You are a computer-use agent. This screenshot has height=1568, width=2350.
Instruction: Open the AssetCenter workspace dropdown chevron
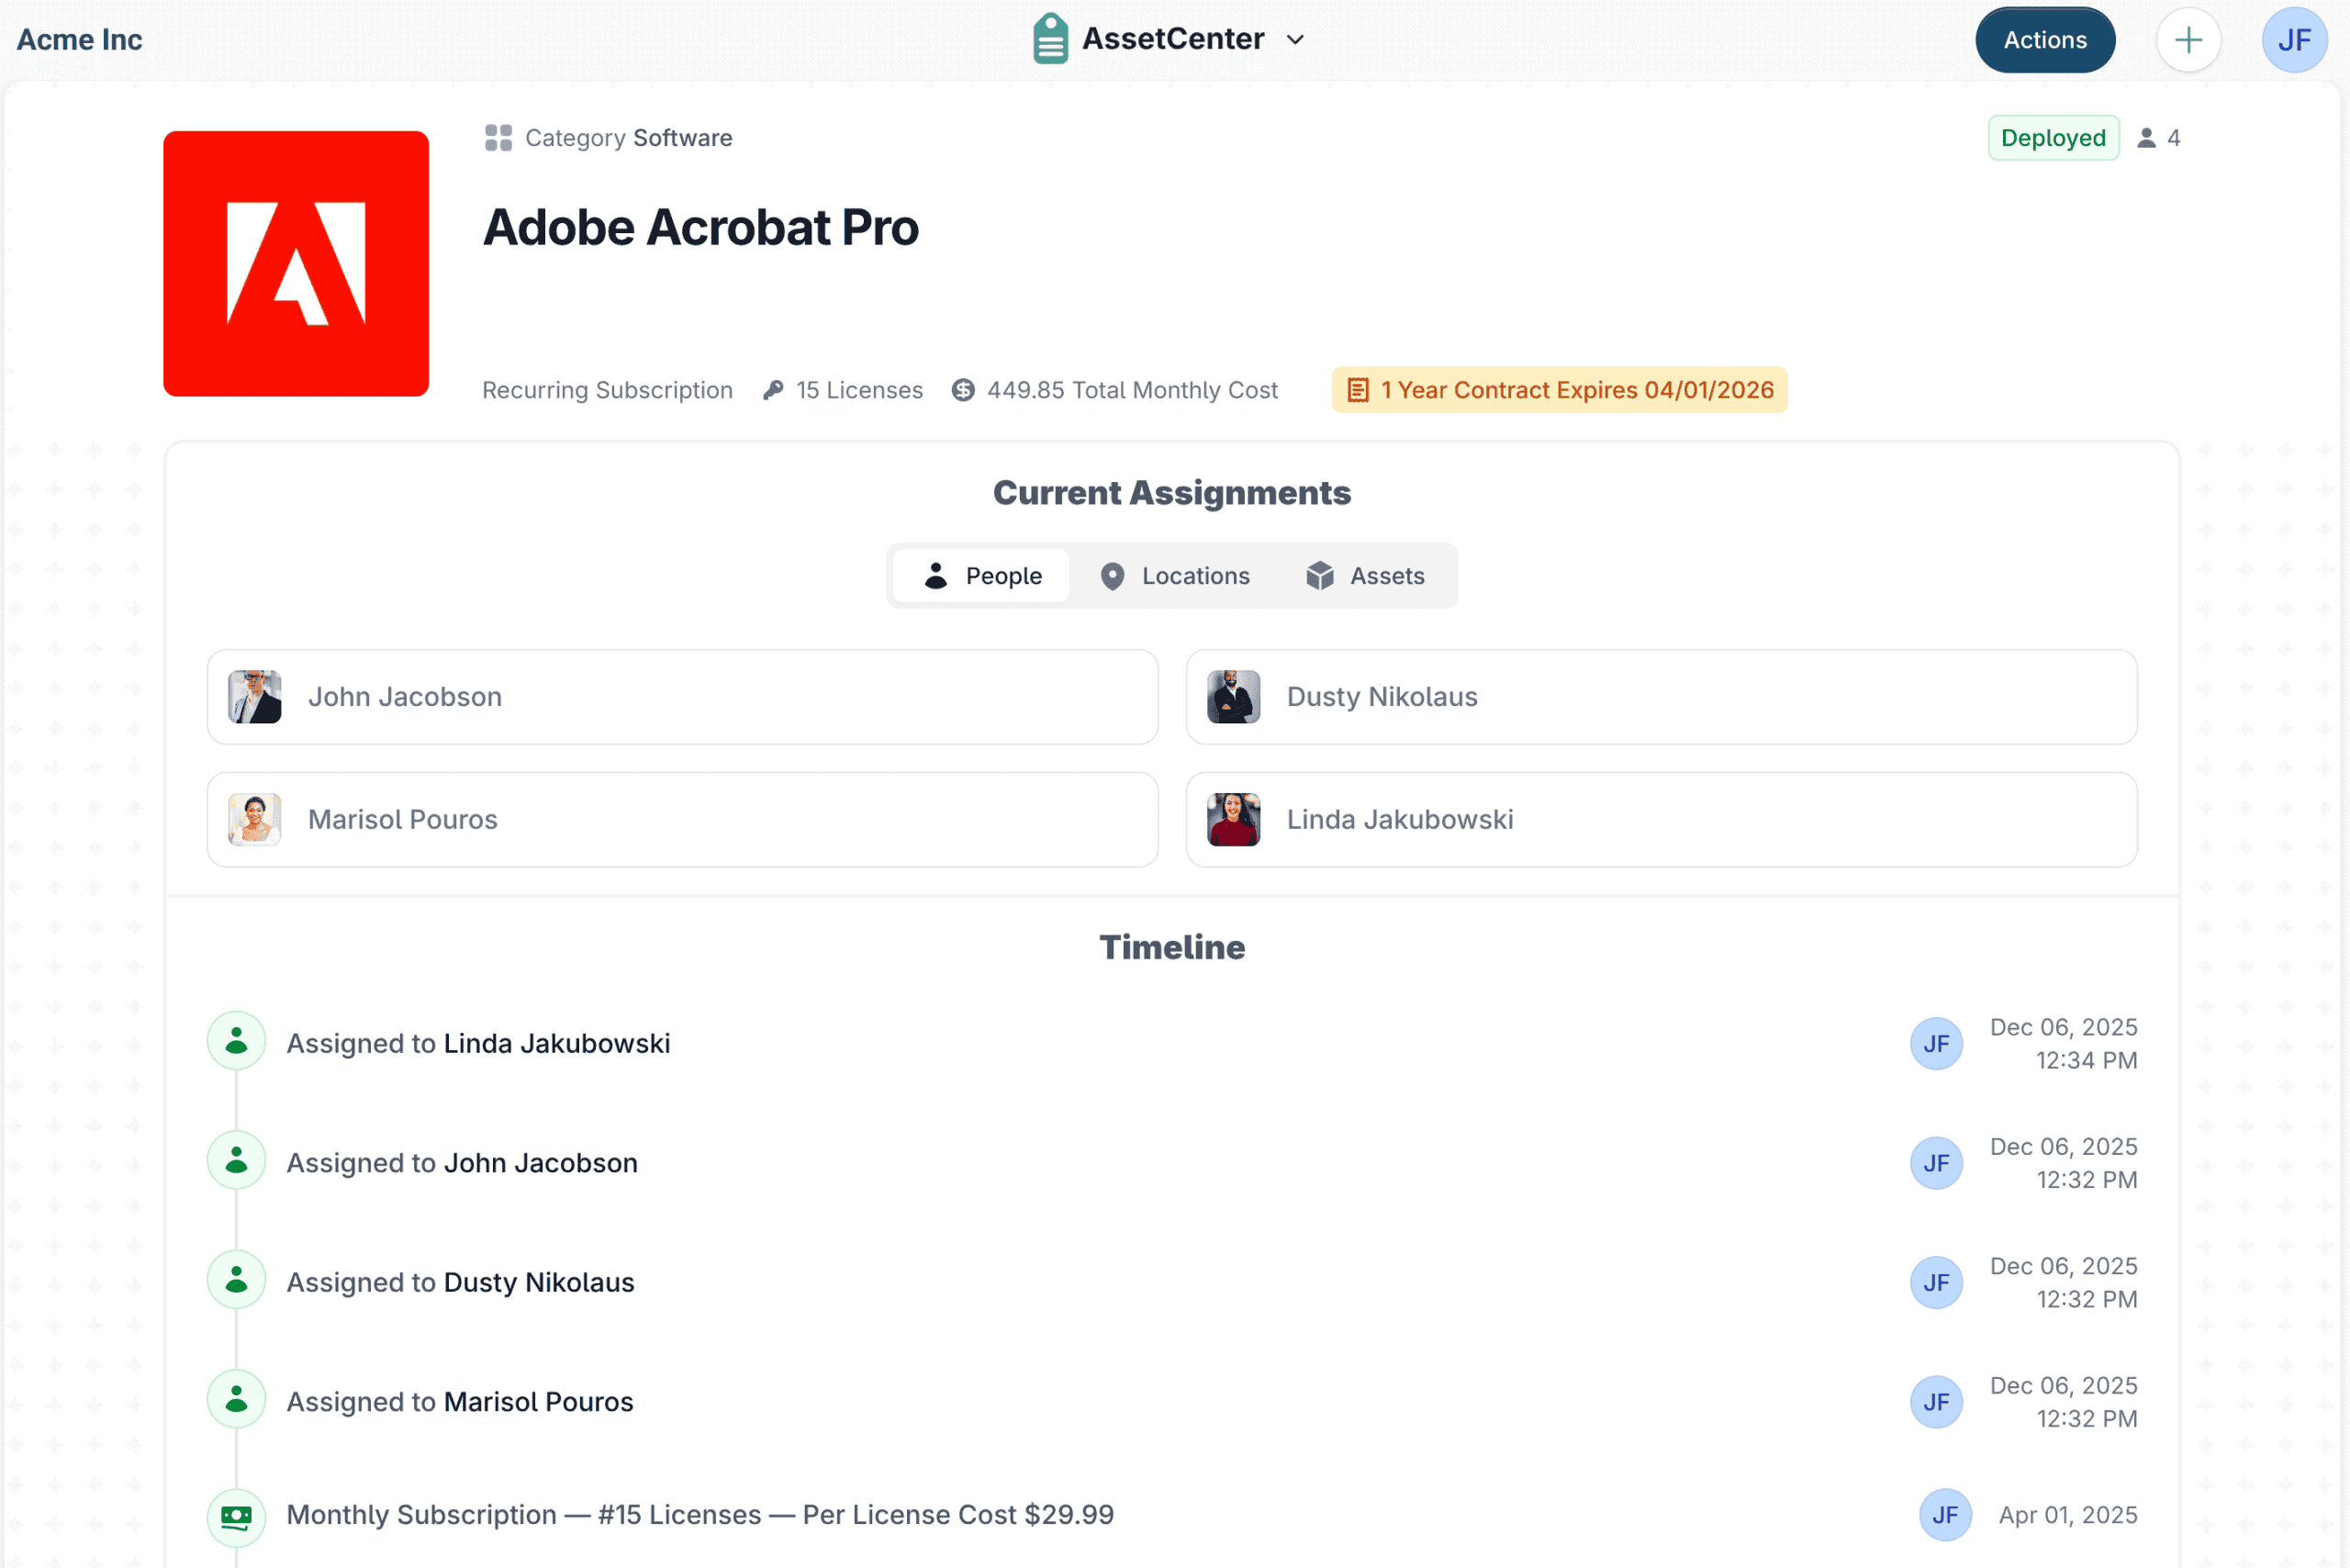1295,40
